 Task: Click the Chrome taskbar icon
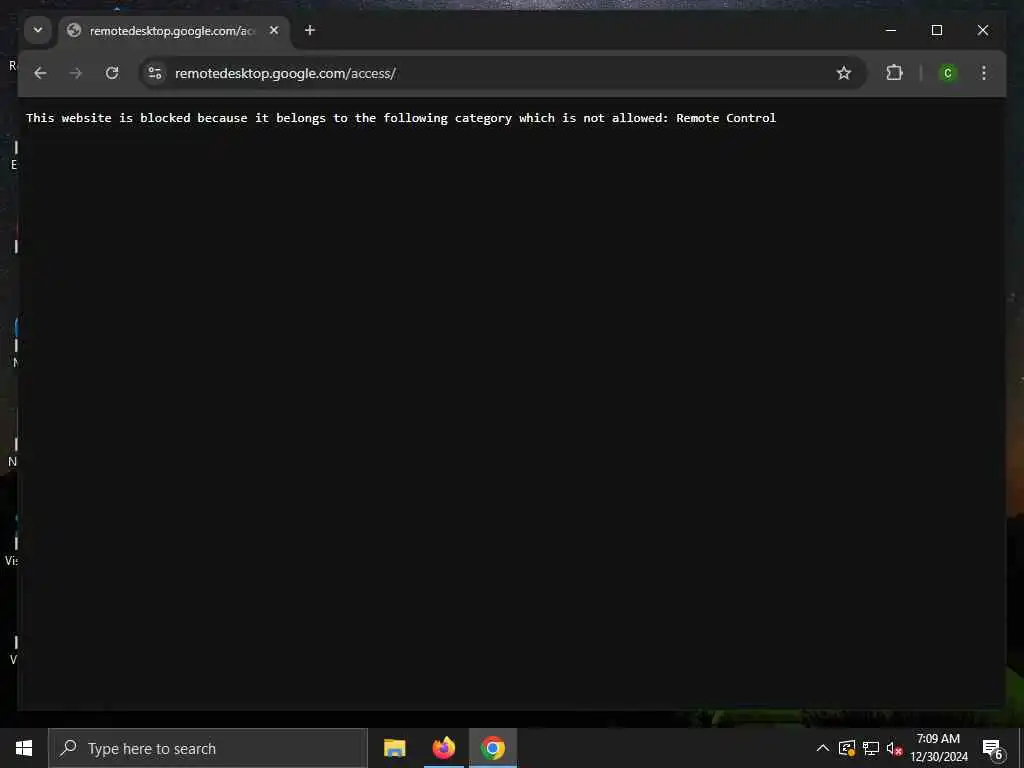[493, 748]
